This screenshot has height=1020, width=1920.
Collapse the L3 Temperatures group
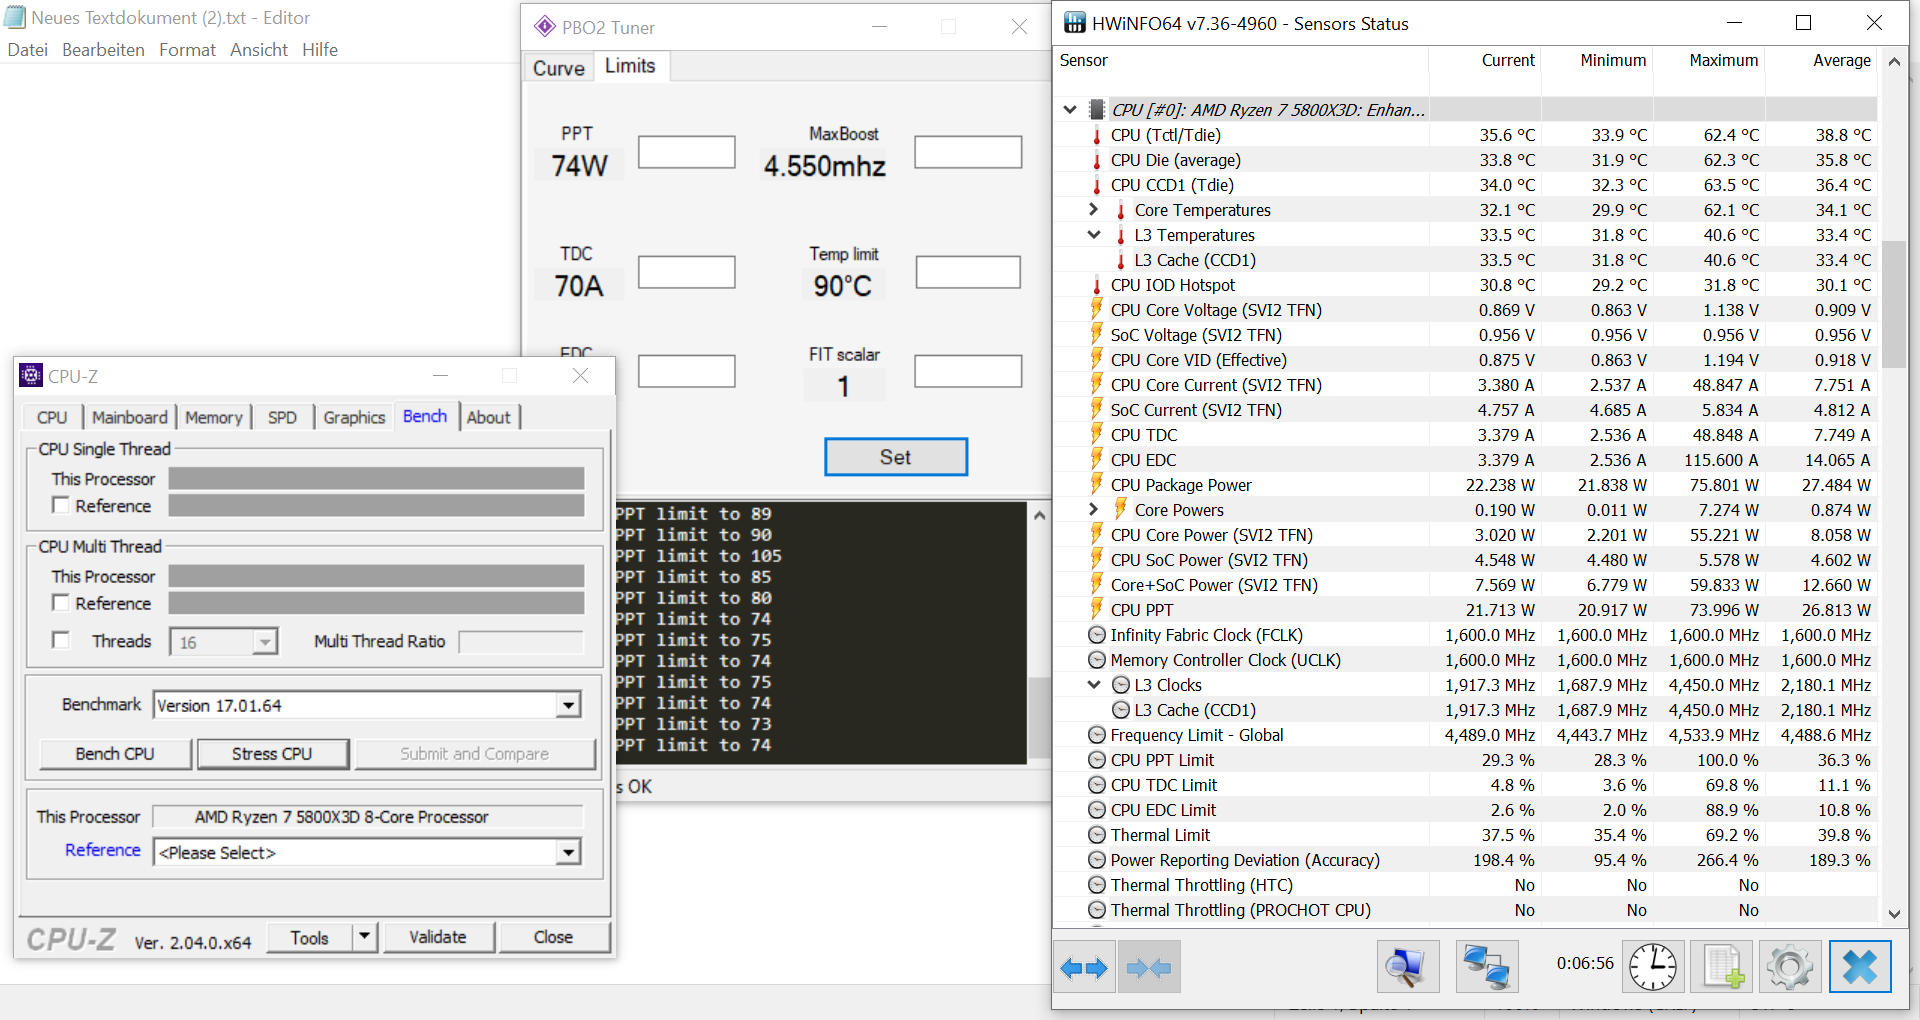click(1094, 235)
